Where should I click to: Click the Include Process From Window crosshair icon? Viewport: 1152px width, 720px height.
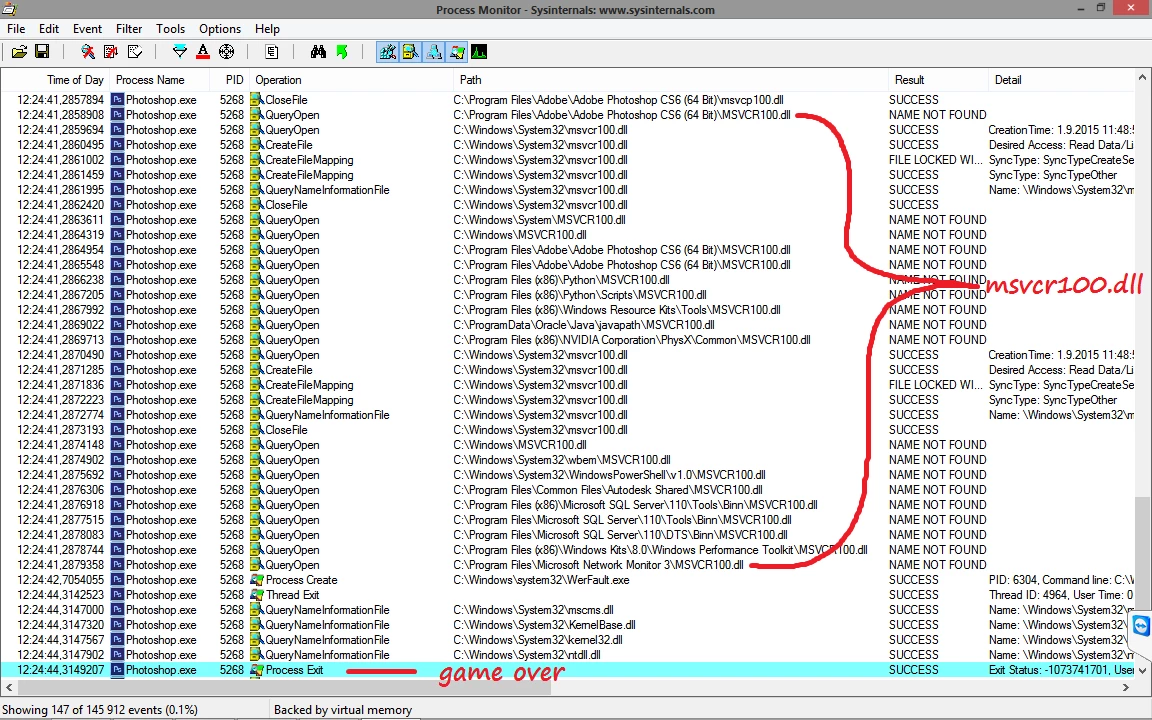click(x=226, y=51)
